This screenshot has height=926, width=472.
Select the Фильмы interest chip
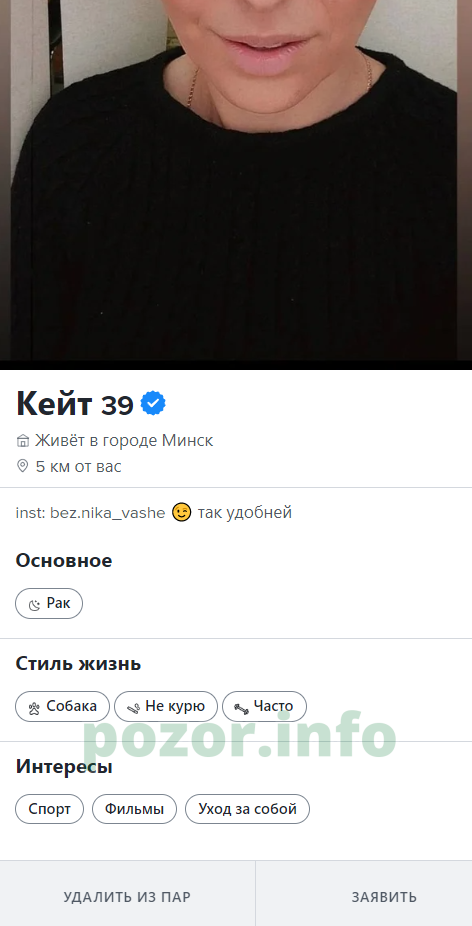click(134, 809)
